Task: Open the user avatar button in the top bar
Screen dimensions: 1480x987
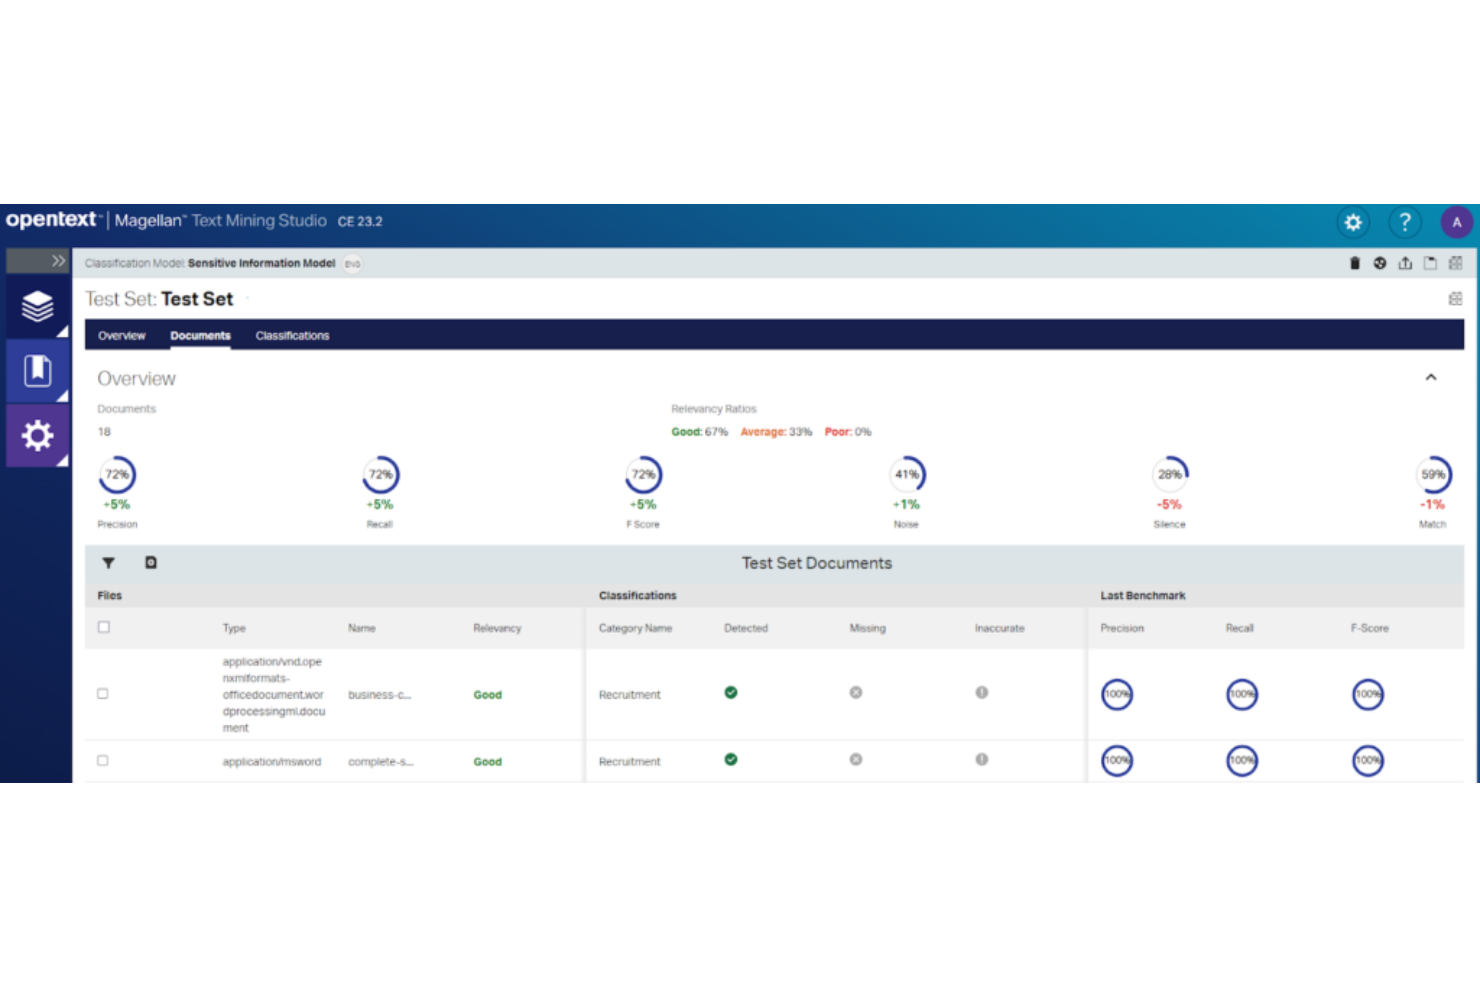Action: coord(1457,222)
